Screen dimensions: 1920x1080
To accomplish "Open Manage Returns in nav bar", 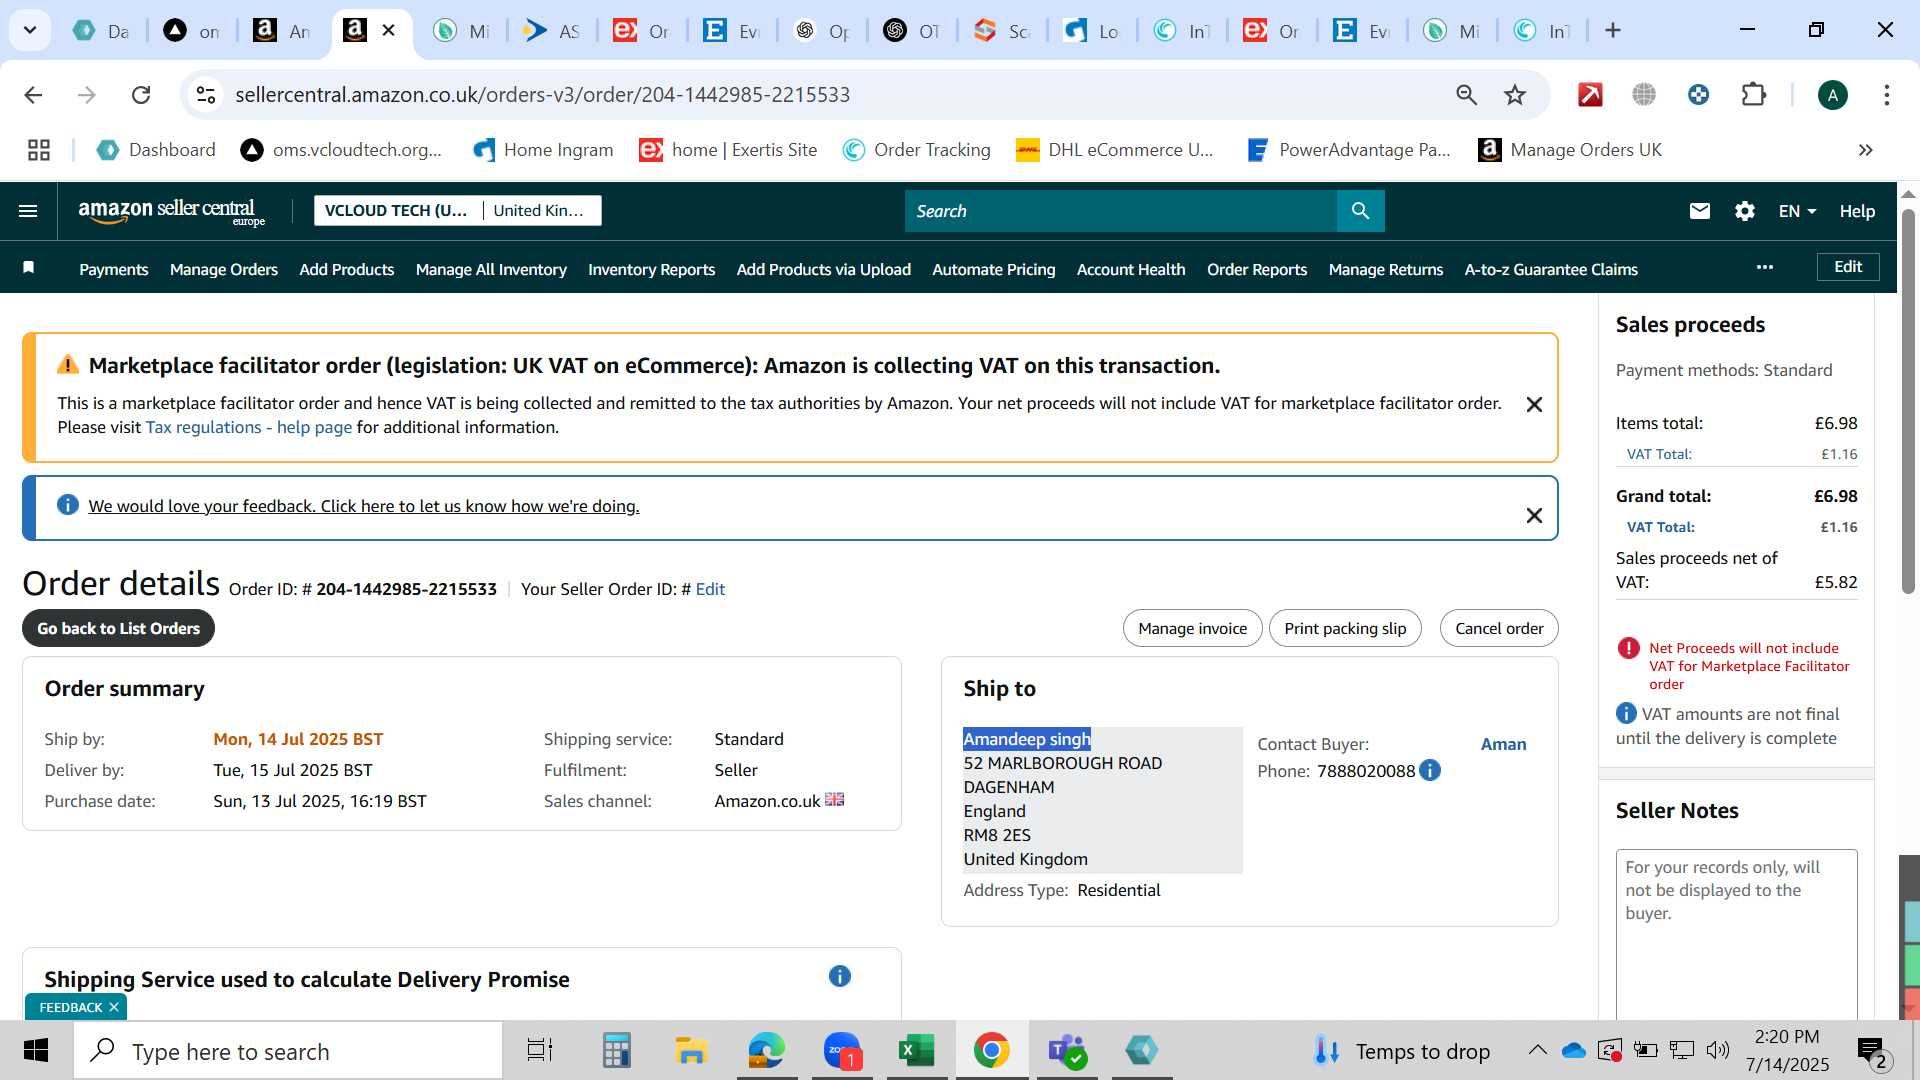I will tap(1386, 269).
